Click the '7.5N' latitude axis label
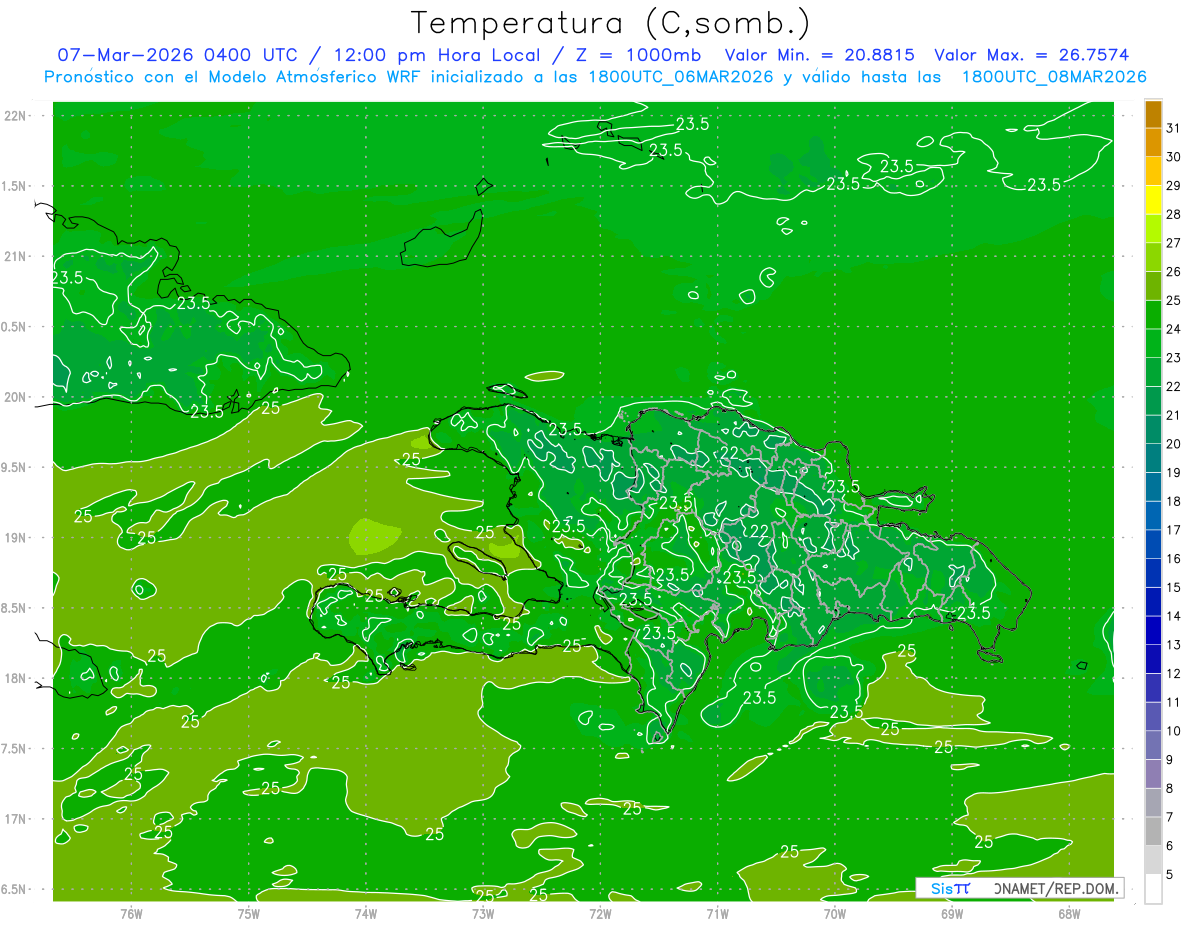 pos(15,749)
